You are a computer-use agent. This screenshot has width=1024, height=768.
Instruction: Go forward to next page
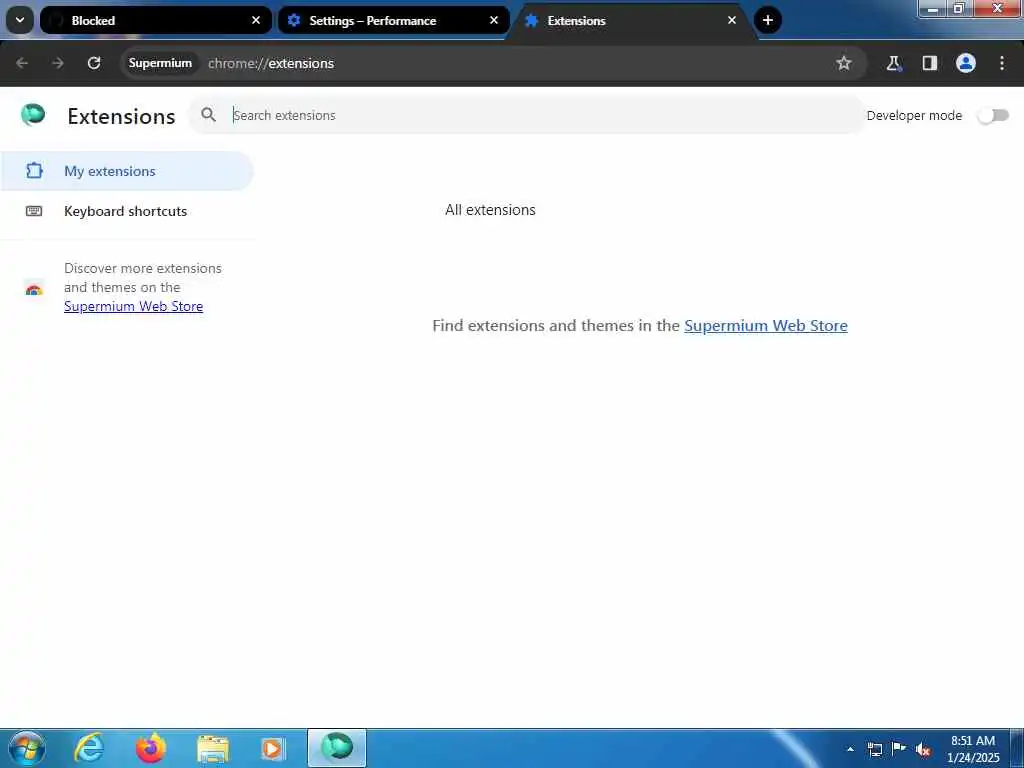[58, 63]
